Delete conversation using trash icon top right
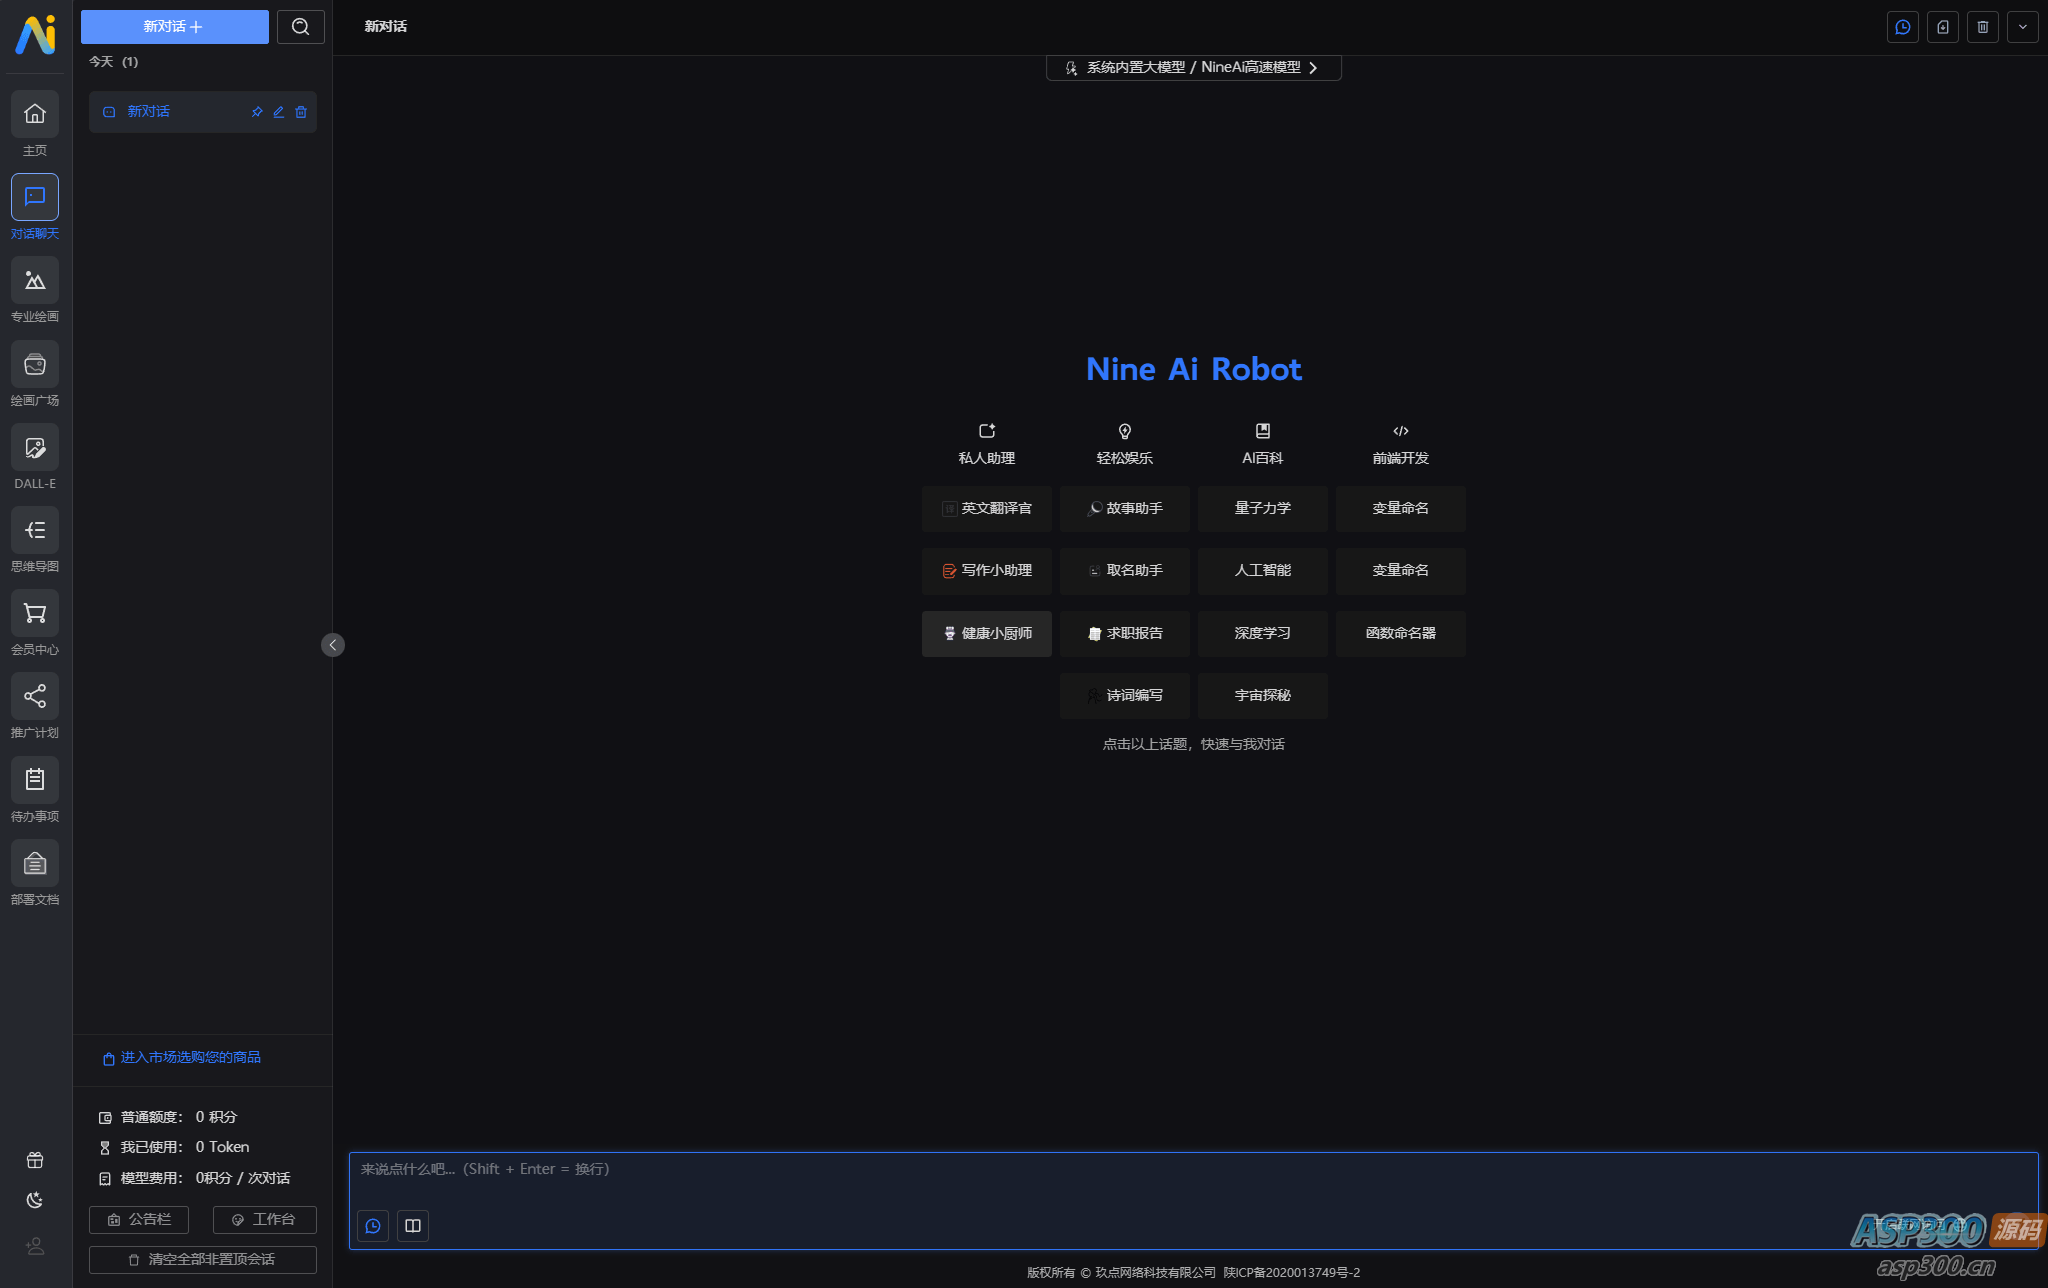This screenshot has width=2048, height=1288. (1983, 27)
